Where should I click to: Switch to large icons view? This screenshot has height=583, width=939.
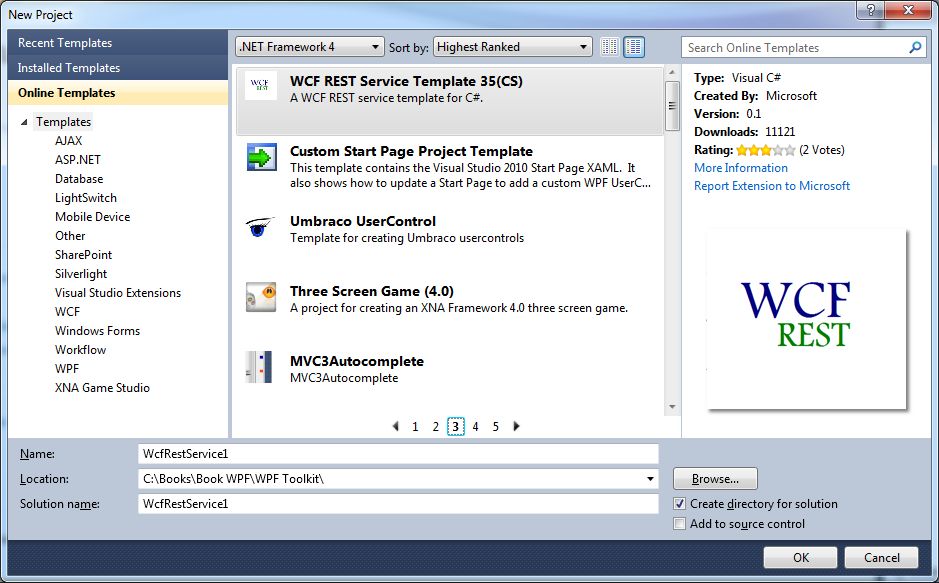(x=634, y=46)
